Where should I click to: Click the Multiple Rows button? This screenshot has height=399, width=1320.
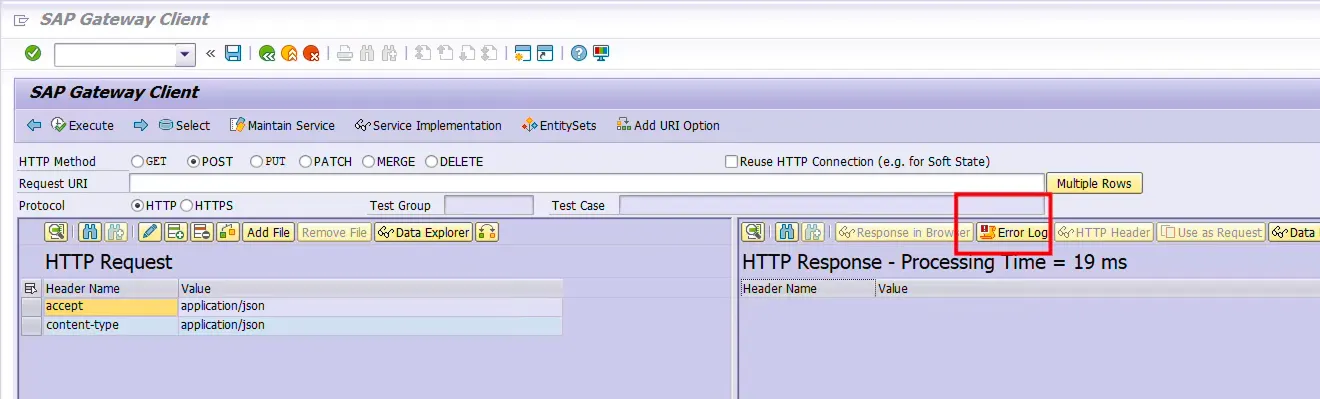coord(1094,183)
